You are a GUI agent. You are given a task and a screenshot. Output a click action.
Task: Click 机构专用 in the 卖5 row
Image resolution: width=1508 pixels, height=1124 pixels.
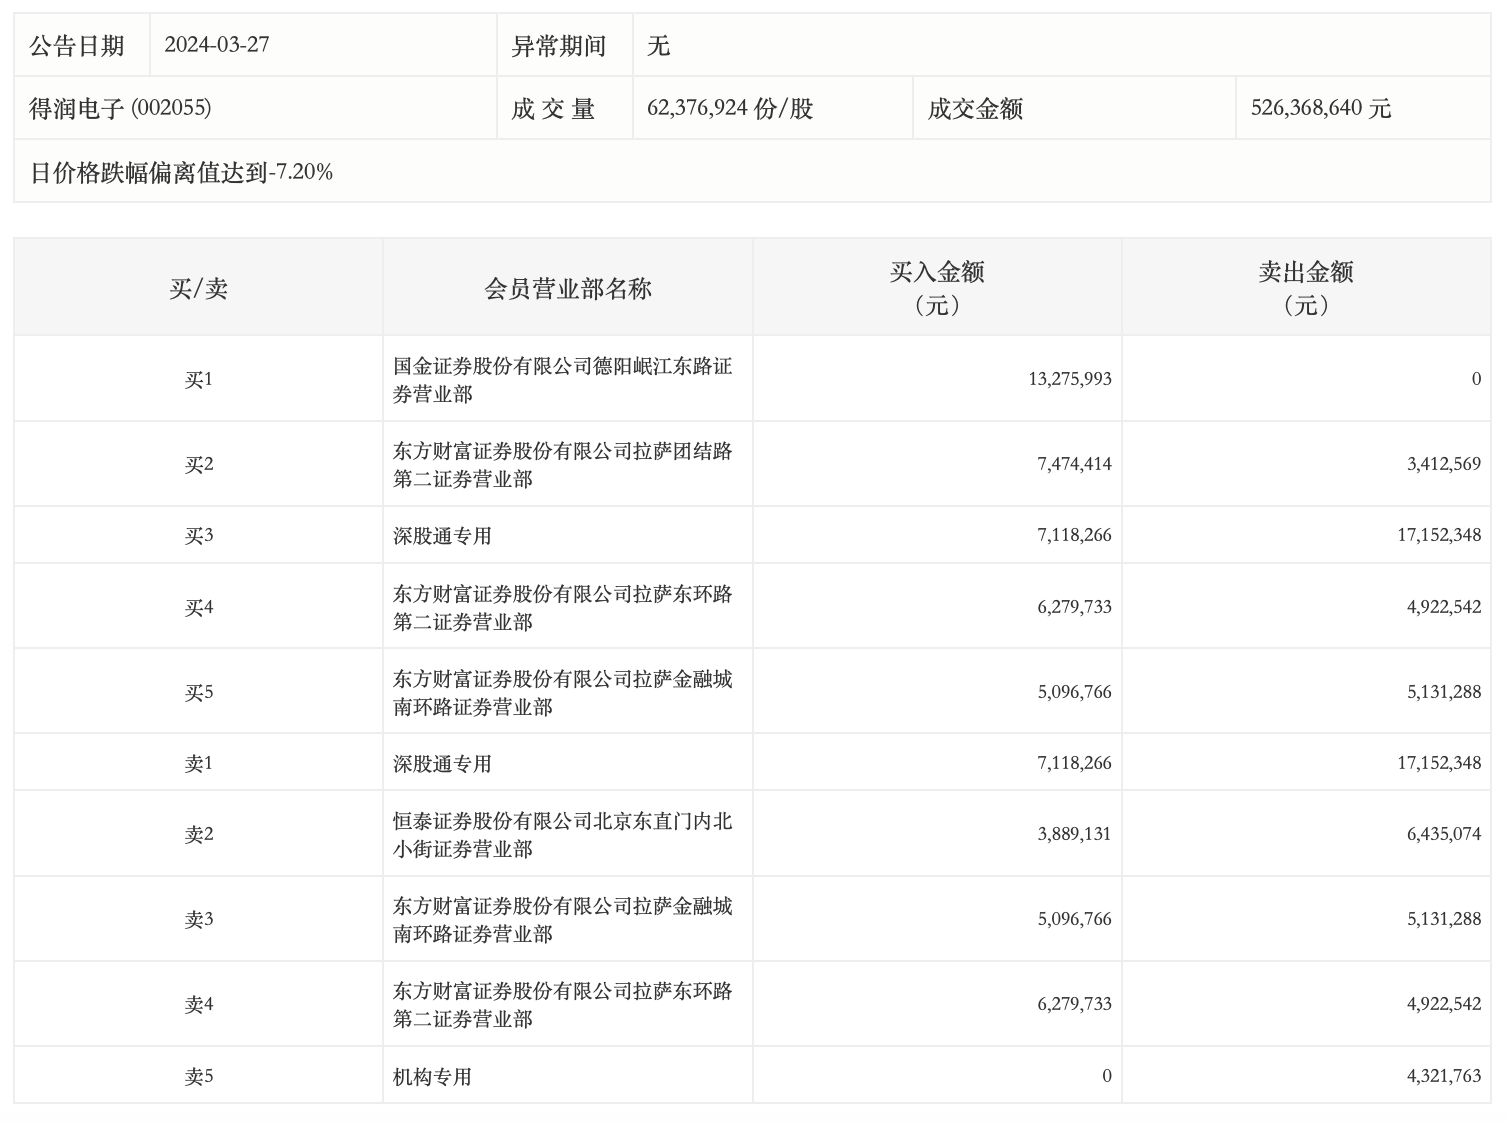click(432, 1077)
